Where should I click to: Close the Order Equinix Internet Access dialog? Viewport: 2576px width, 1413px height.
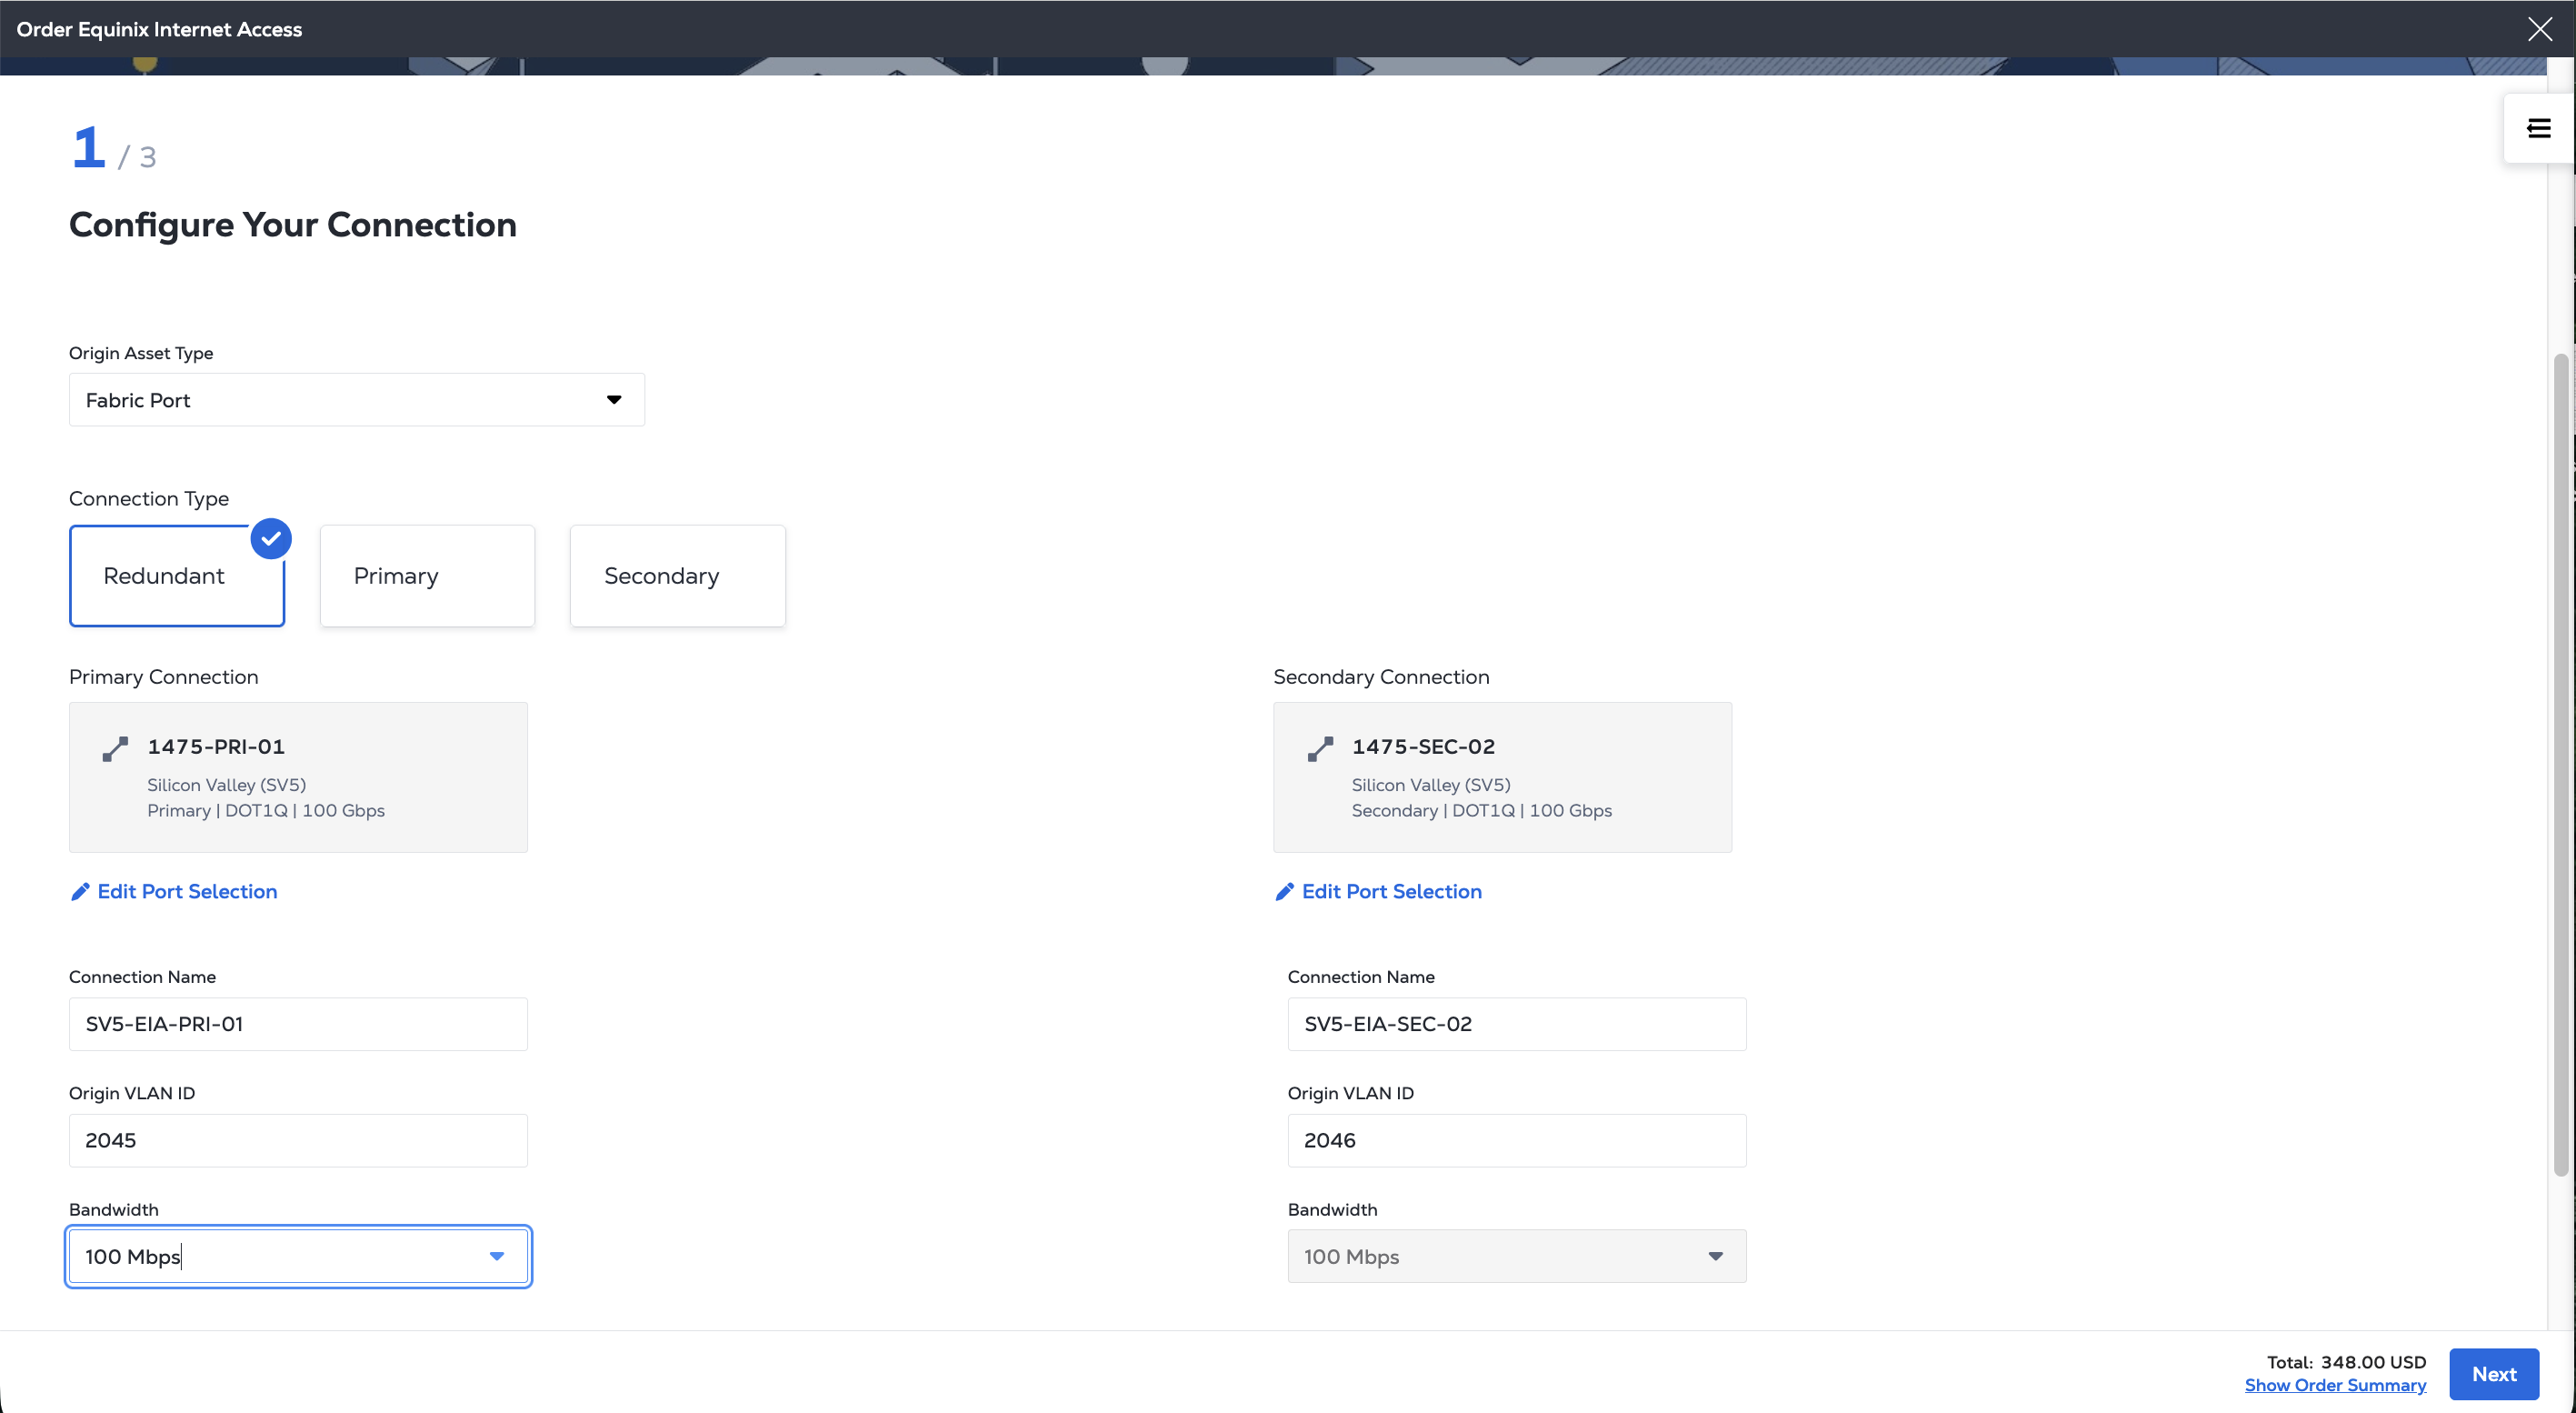click(2539, 29)
